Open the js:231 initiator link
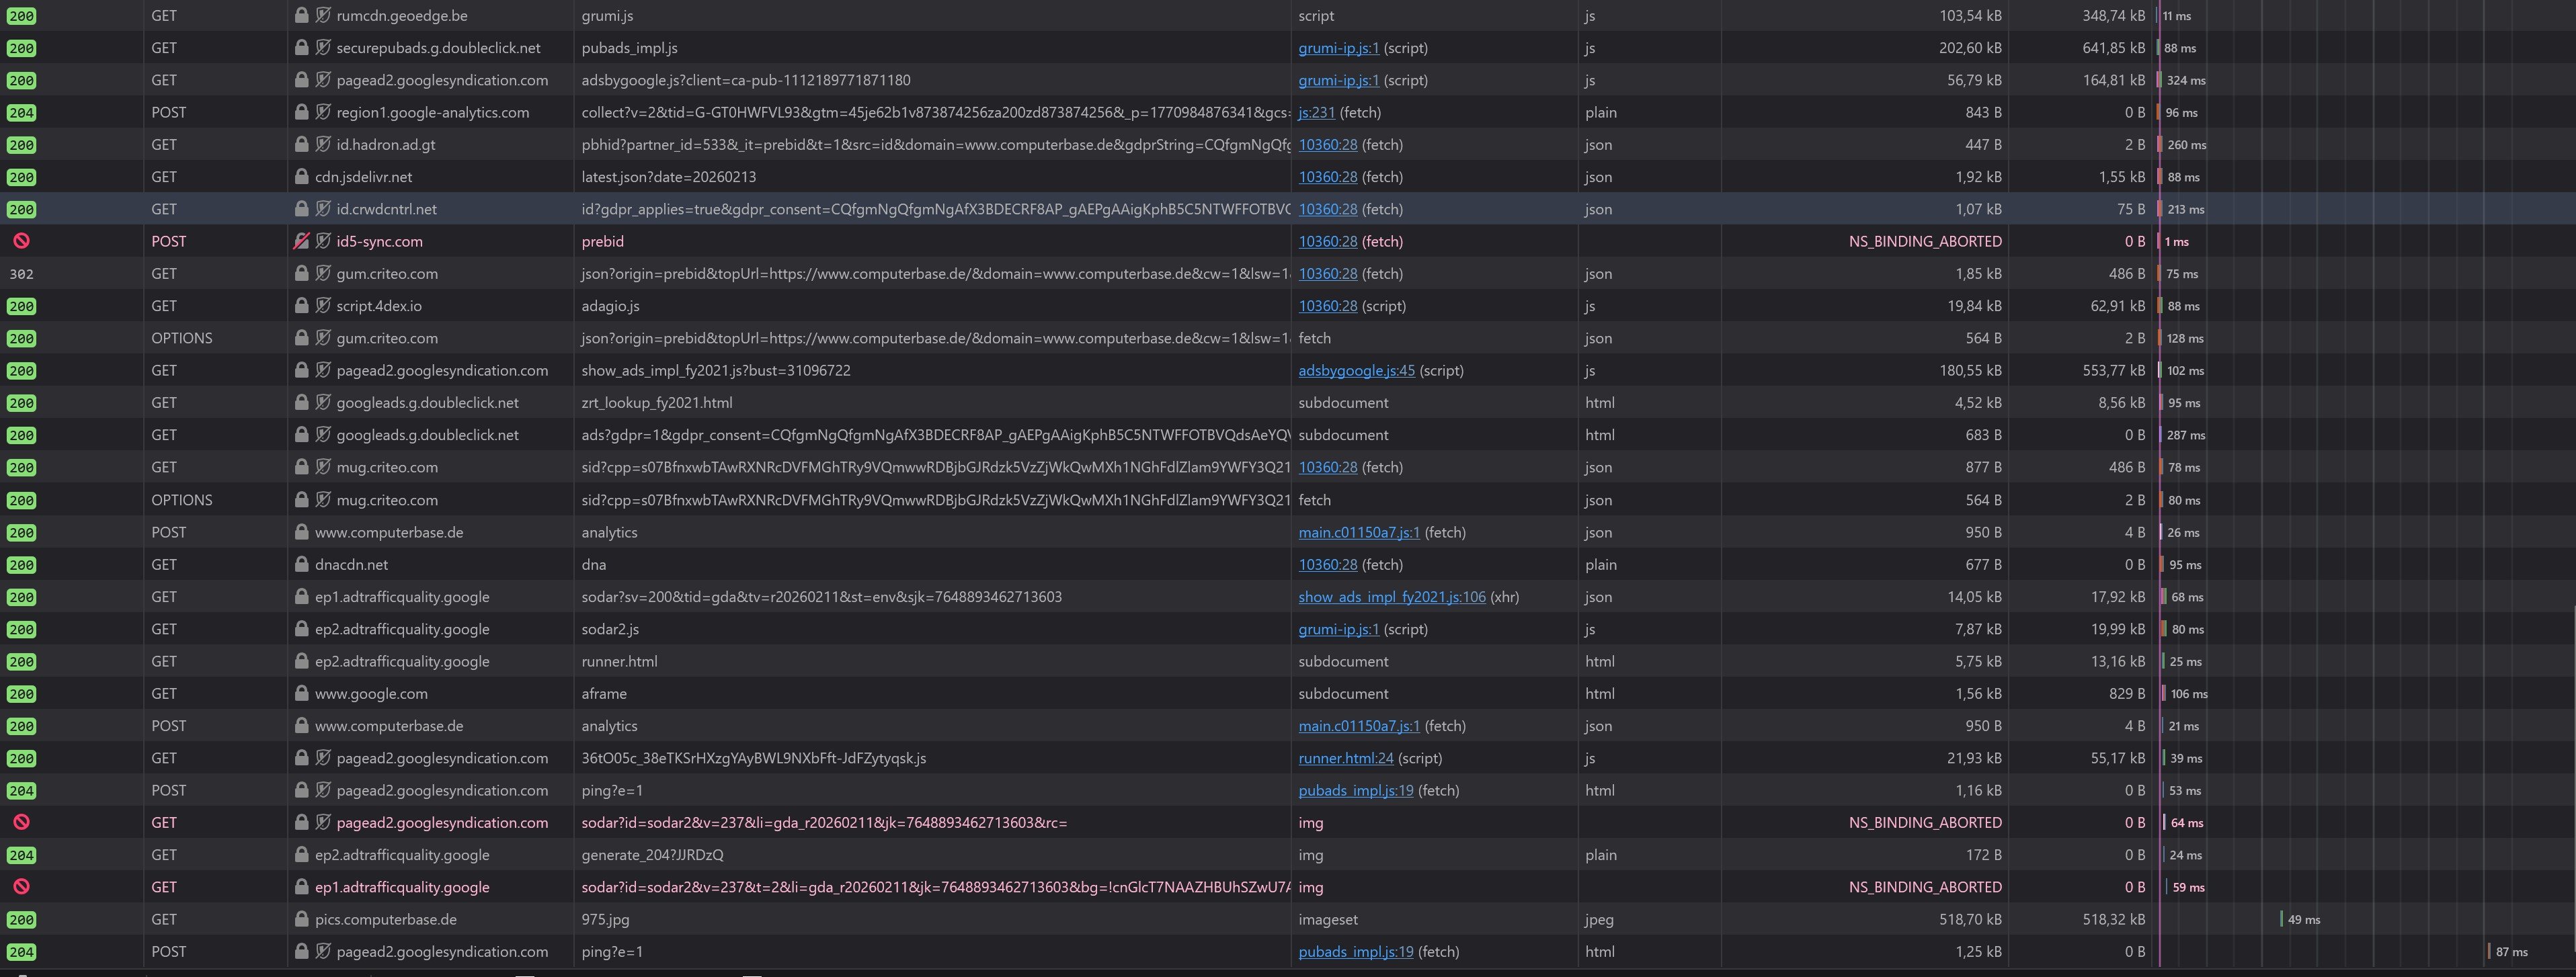Screen dimensions: 2576x977 (x=1316, y=113)
